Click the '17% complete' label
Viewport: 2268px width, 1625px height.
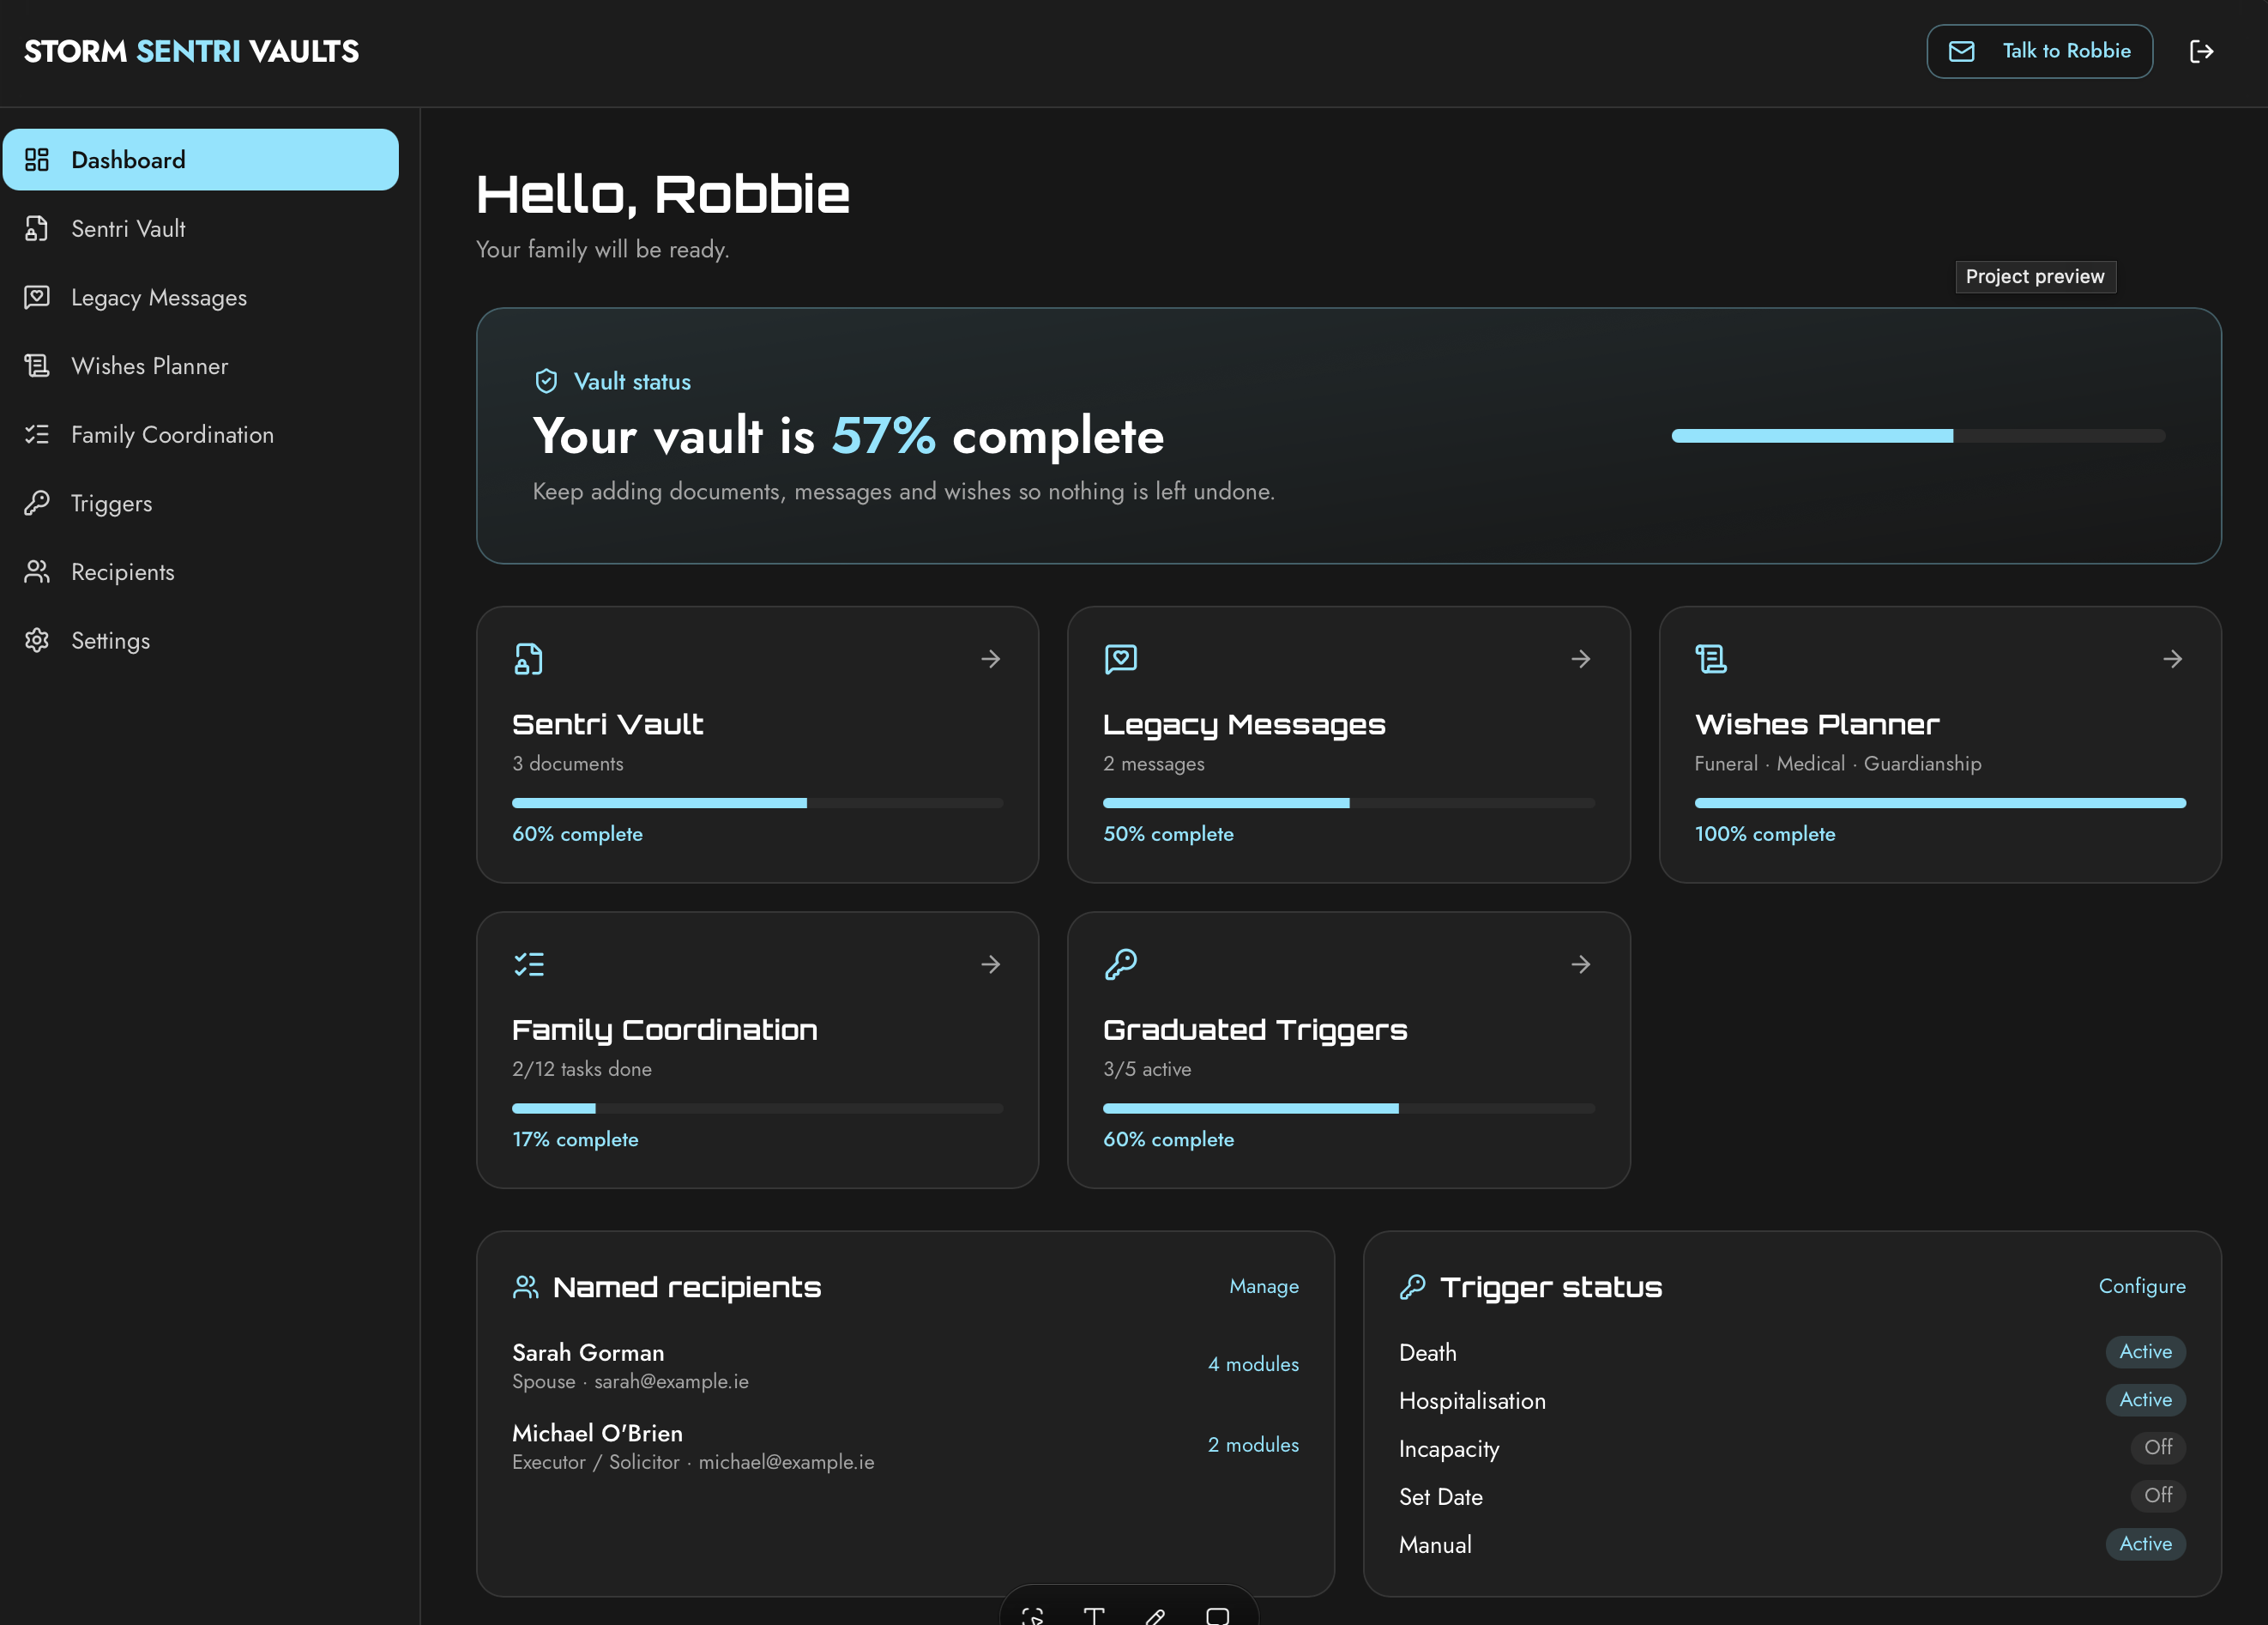[575, 1140]
